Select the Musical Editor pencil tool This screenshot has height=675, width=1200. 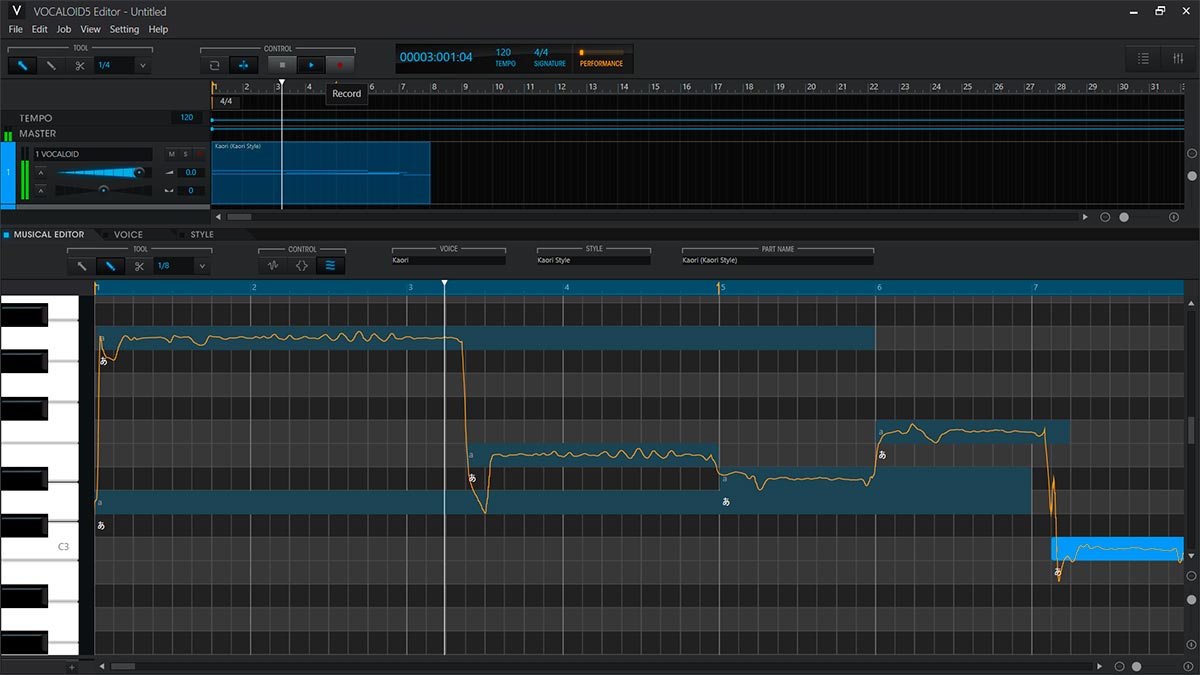click(x=111, y=266)
